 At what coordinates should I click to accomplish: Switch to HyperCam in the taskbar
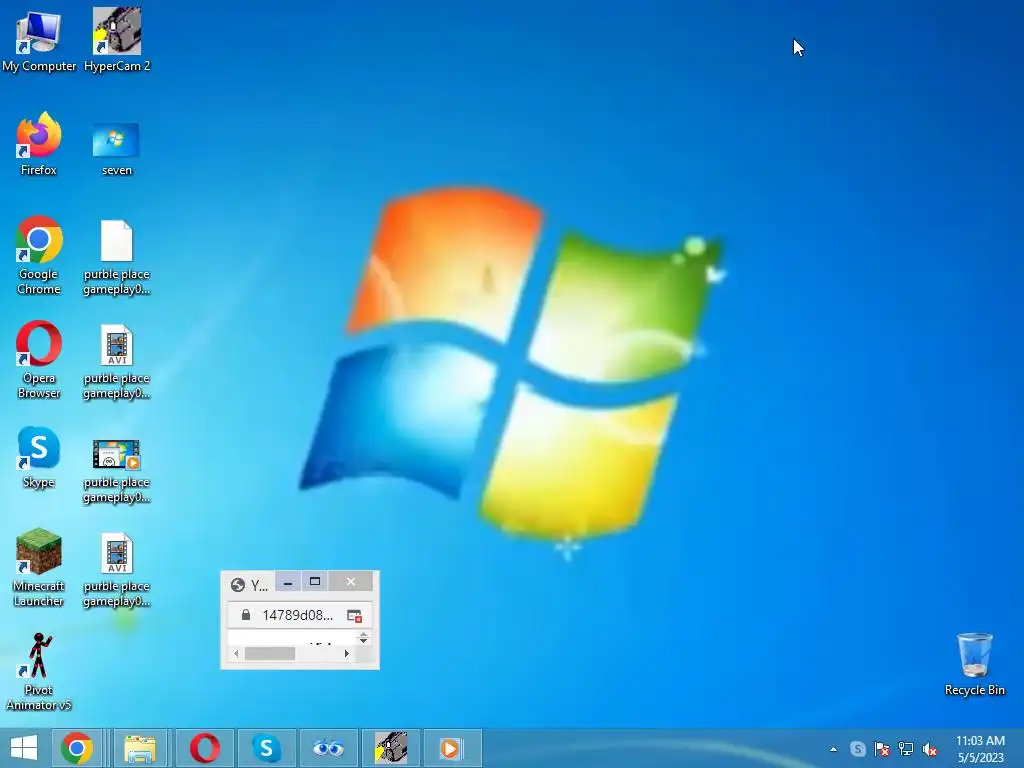pos(391,748)
